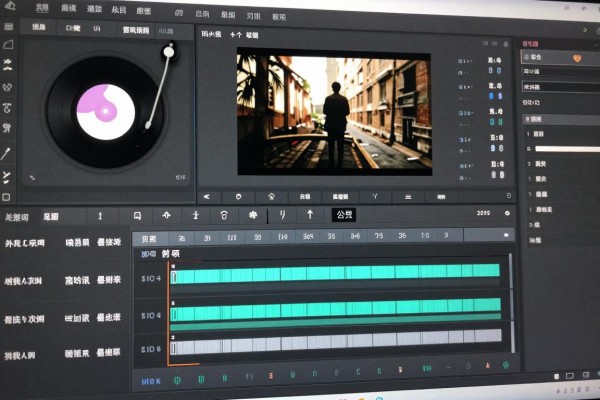Click the 9 marker on the timeline ruler
Viewport: 600px width, 400px height.
tap(446, 235)
